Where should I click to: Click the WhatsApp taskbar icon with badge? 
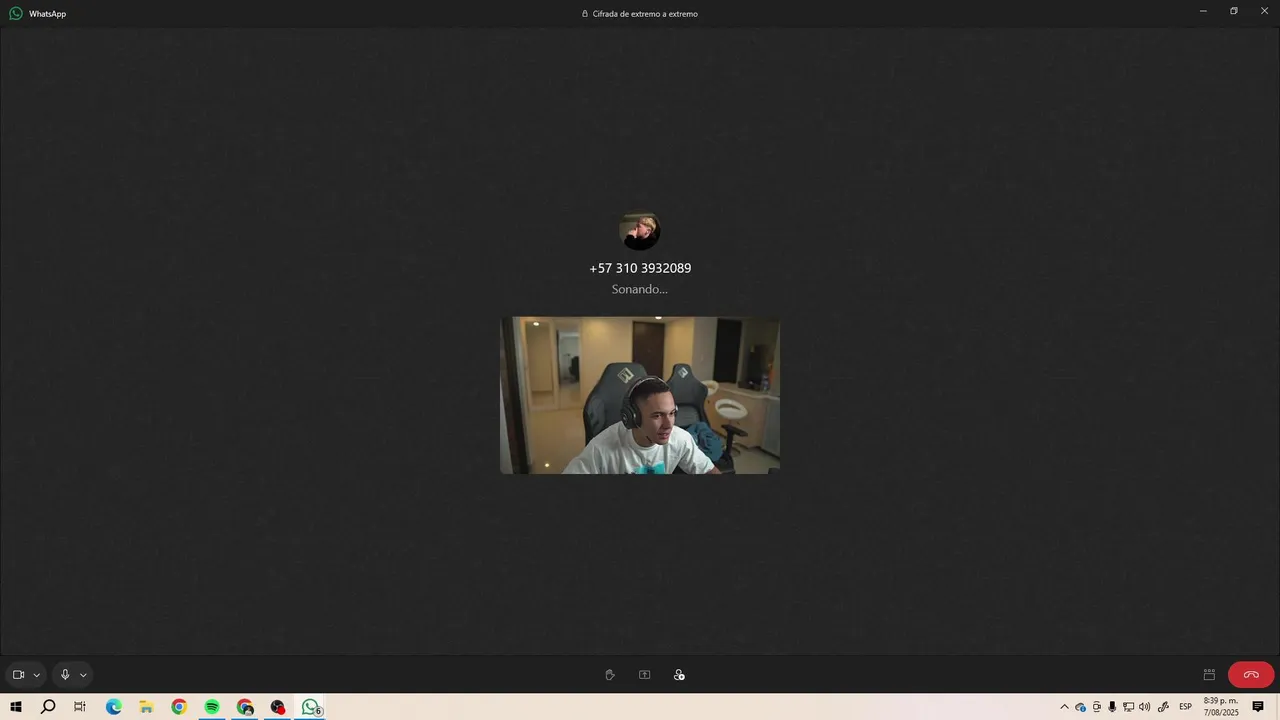pos(311,707)
